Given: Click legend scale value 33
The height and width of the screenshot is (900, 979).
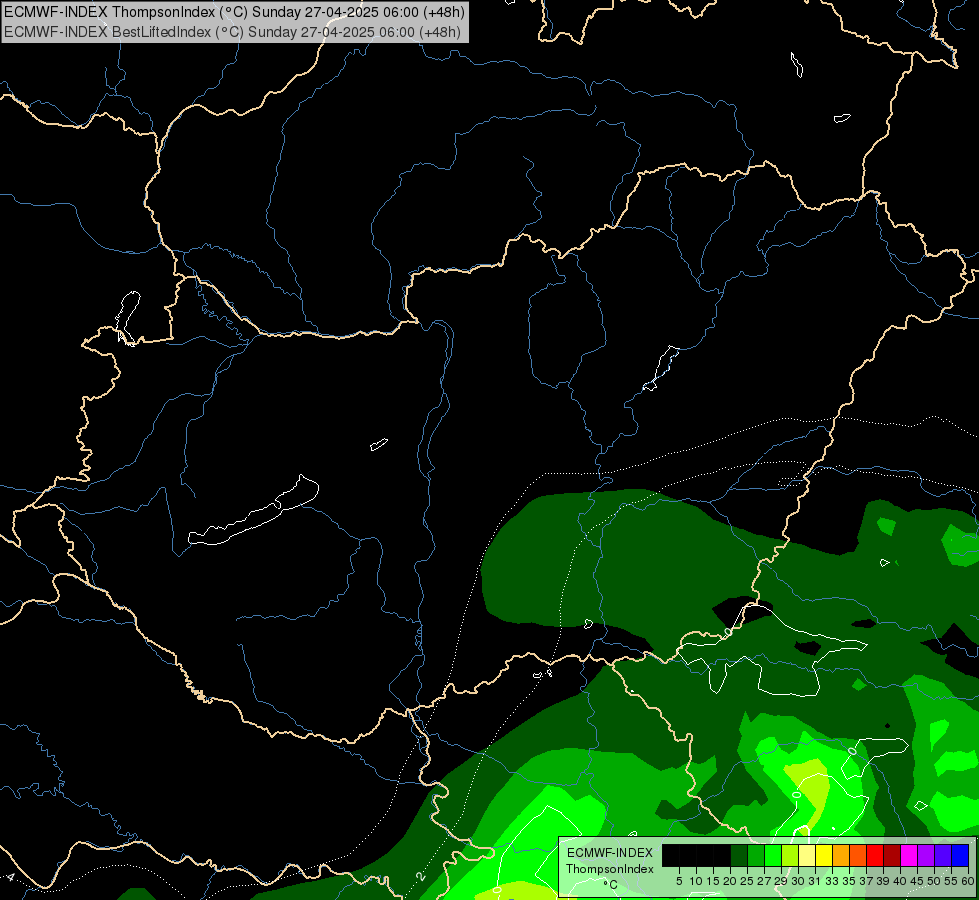Looking at the screenshot, I should [x=832, y=881].
